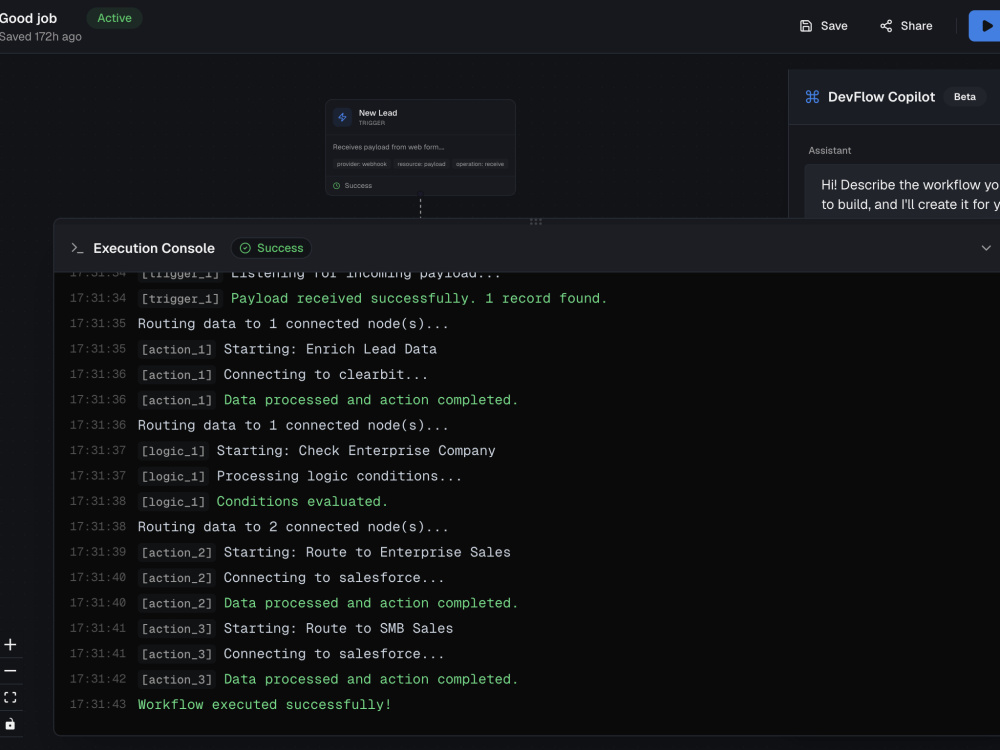This screenshot has height=750, width=1000.
Task: Click the Share network icon
Action: 886,26
